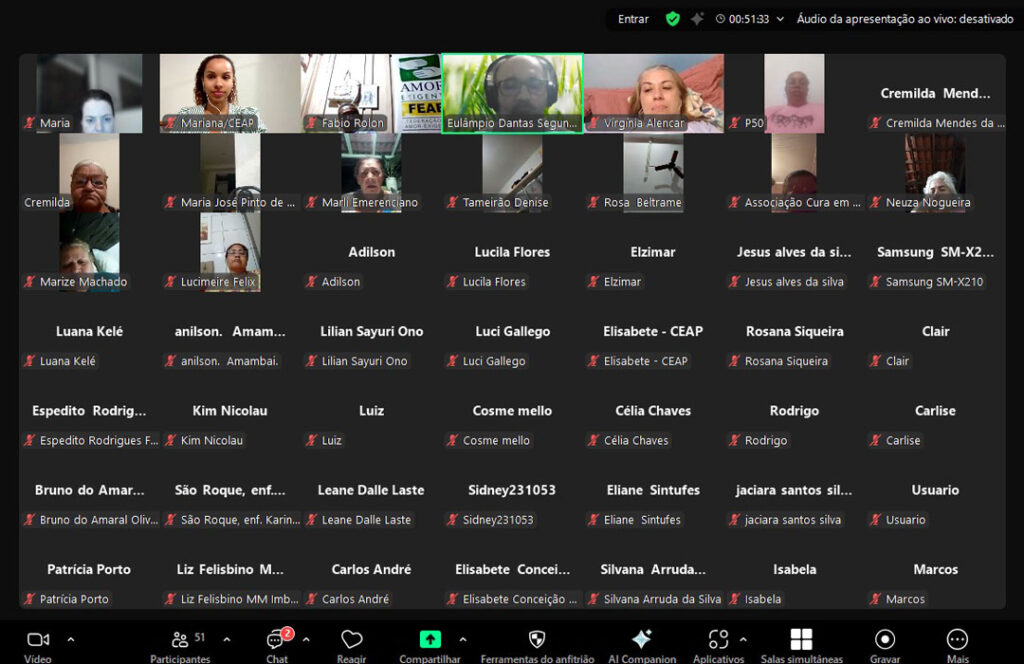Open the Aplicativos menu icon

pyautogui.click(x=717, y=641)
